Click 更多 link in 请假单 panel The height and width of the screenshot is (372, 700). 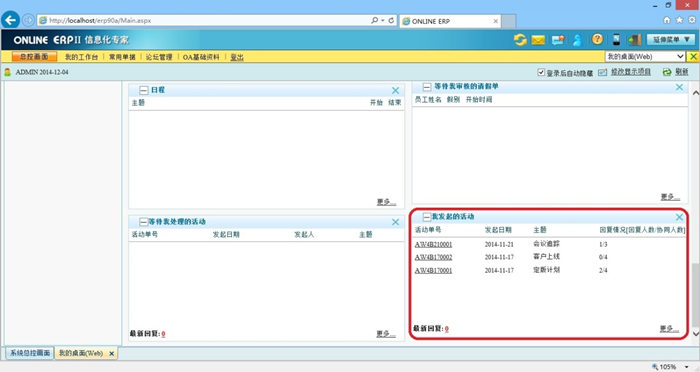670,197
